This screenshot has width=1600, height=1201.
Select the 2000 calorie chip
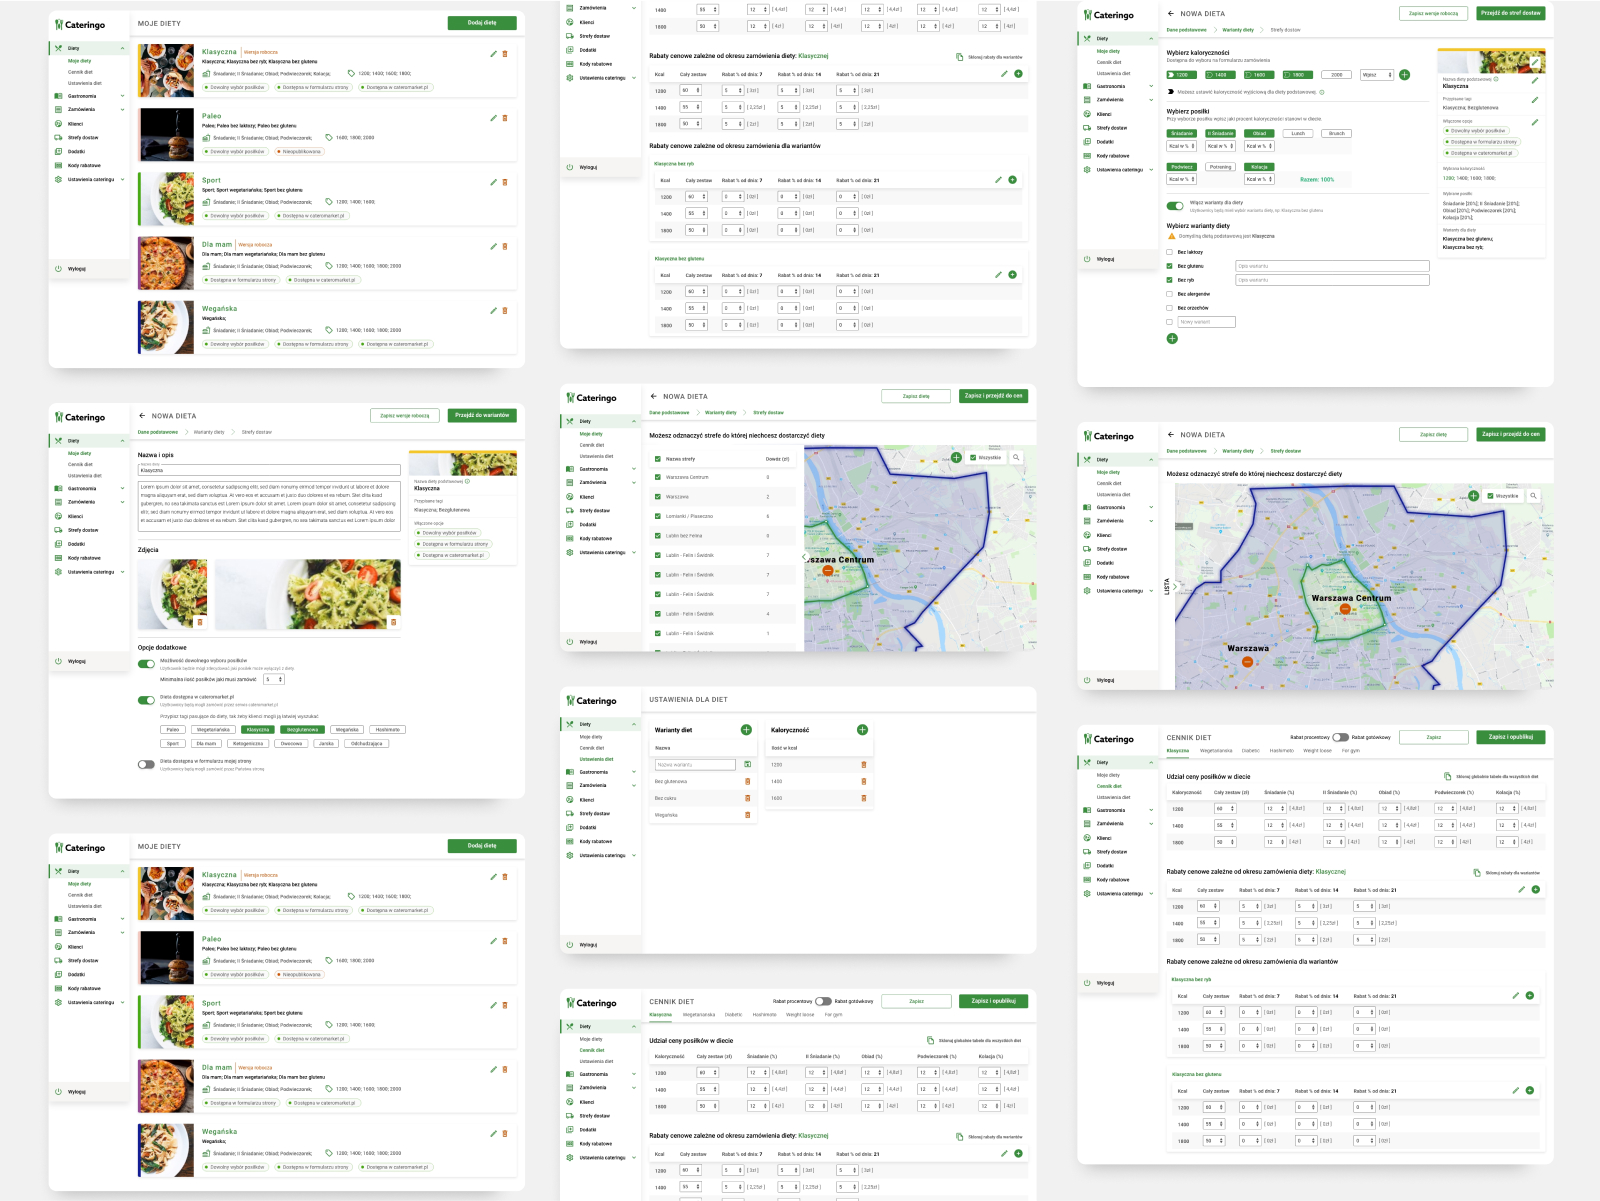[x=1336, y=75]
